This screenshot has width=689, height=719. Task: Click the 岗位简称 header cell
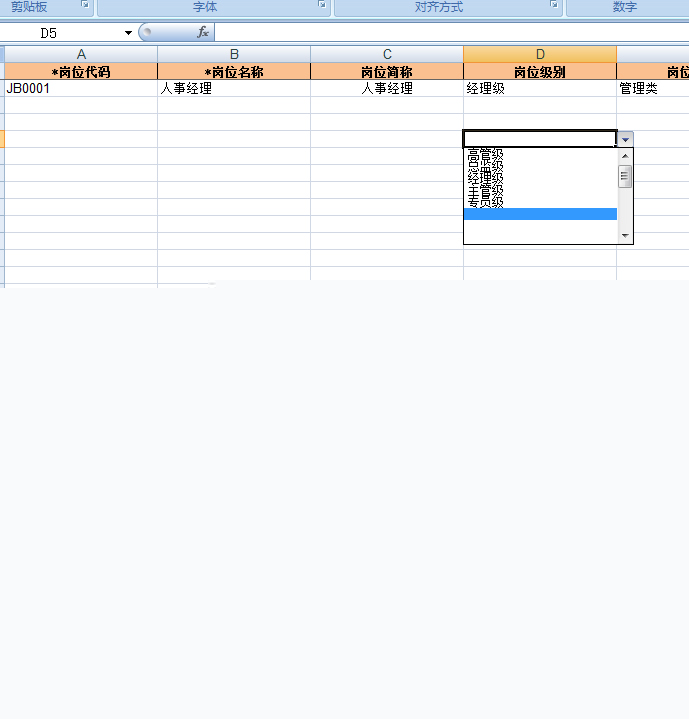click(387, 72)
